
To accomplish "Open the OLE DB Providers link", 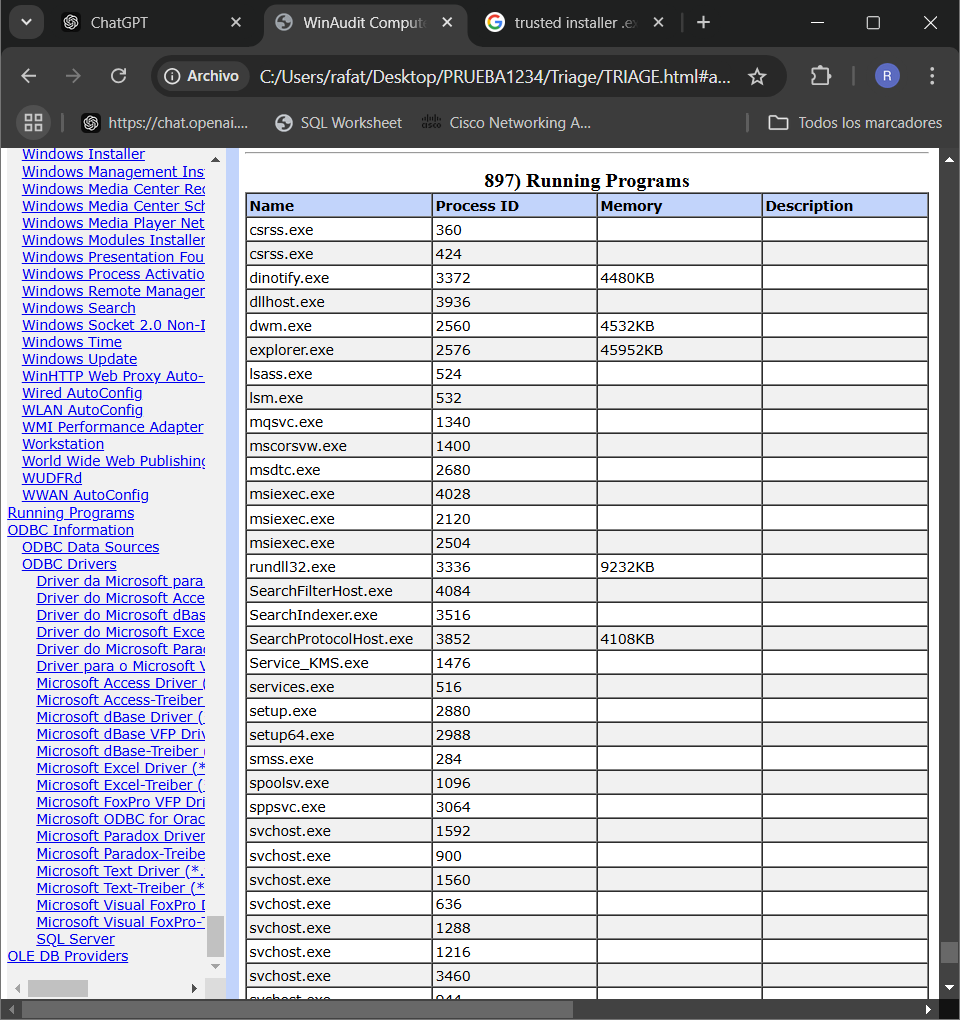I will click(x=68, y=956).
